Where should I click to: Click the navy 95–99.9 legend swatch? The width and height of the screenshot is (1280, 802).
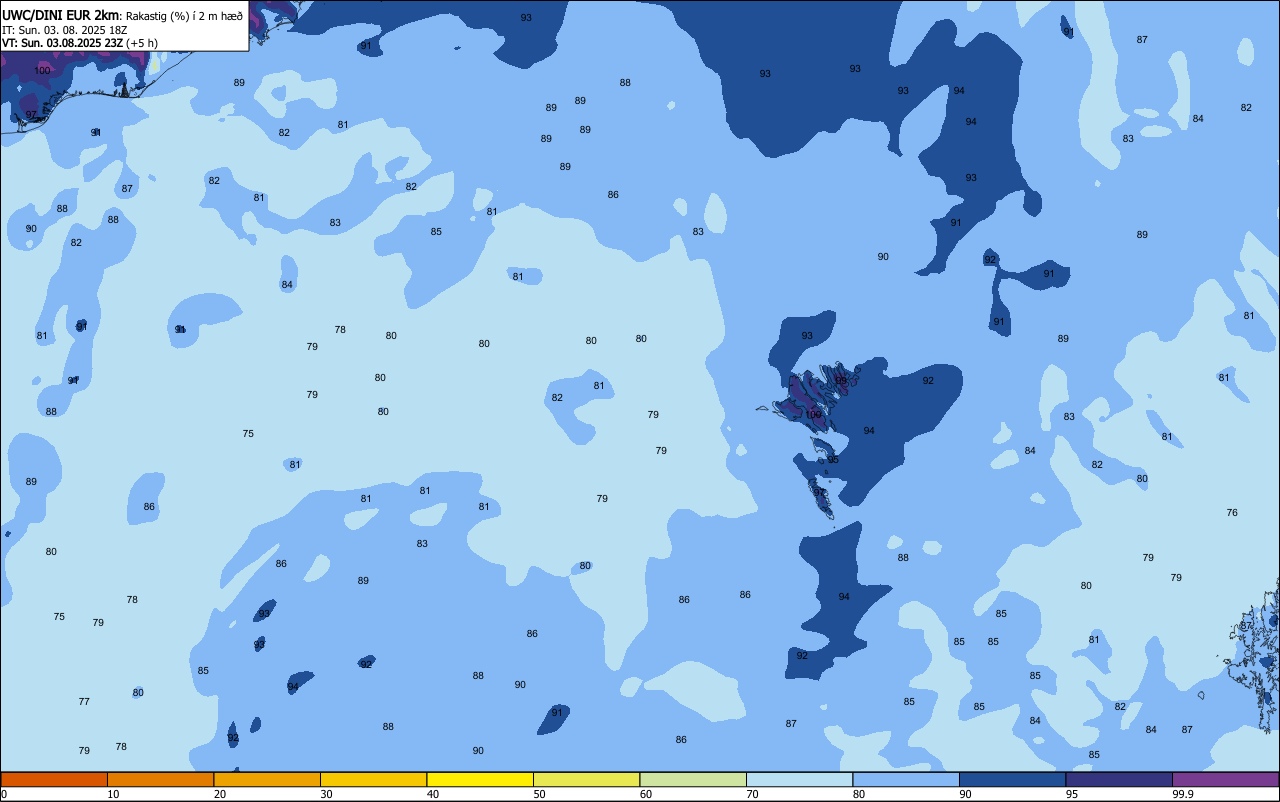(1119, 779)
